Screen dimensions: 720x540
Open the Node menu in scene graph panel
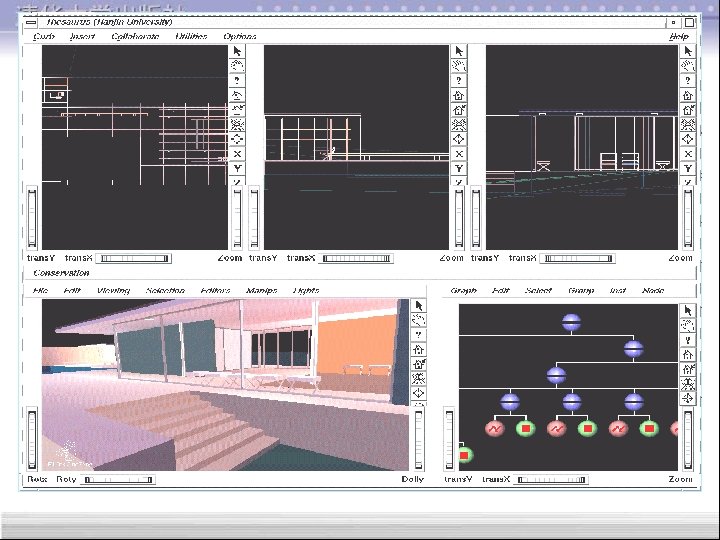point(653,290)
